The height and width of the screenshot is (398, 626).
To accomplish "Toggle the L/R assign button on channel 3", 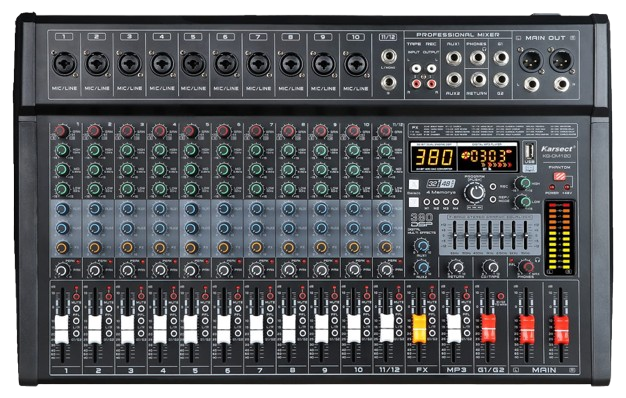I will 141,321.
